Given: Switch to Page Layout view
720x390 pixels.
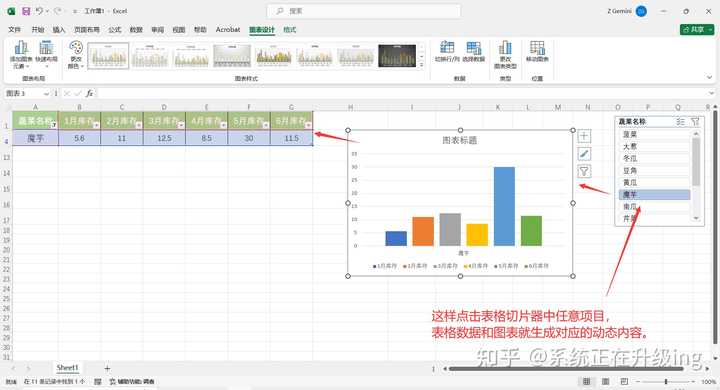Looking at the screenshot, I should click(x=605, y=382).
